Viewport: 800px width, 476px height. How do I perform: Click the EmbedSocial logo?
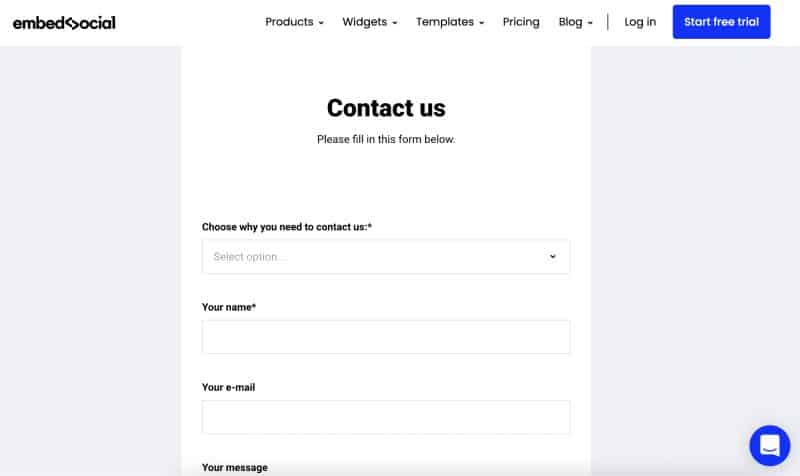(x=64, y=23)
